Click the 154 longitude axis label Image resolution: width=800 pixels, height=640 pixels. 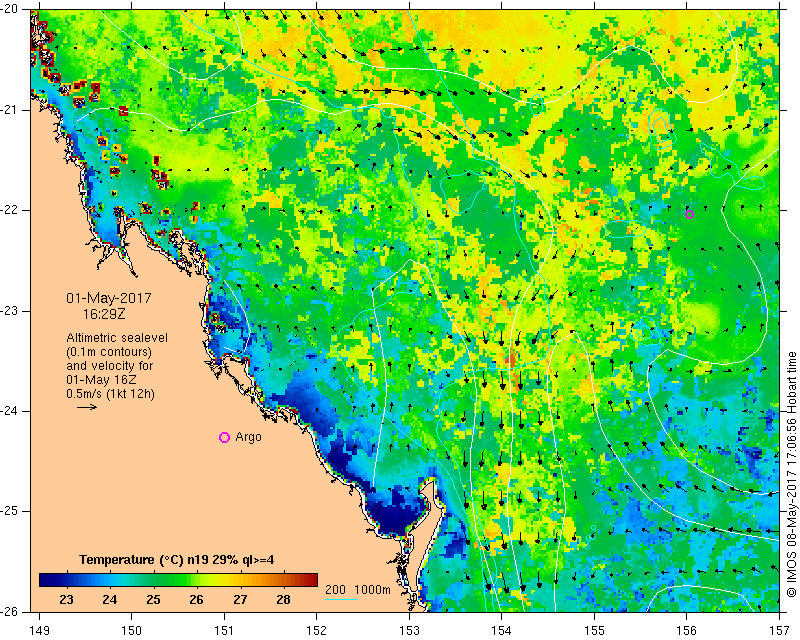[x=502, y=630]
